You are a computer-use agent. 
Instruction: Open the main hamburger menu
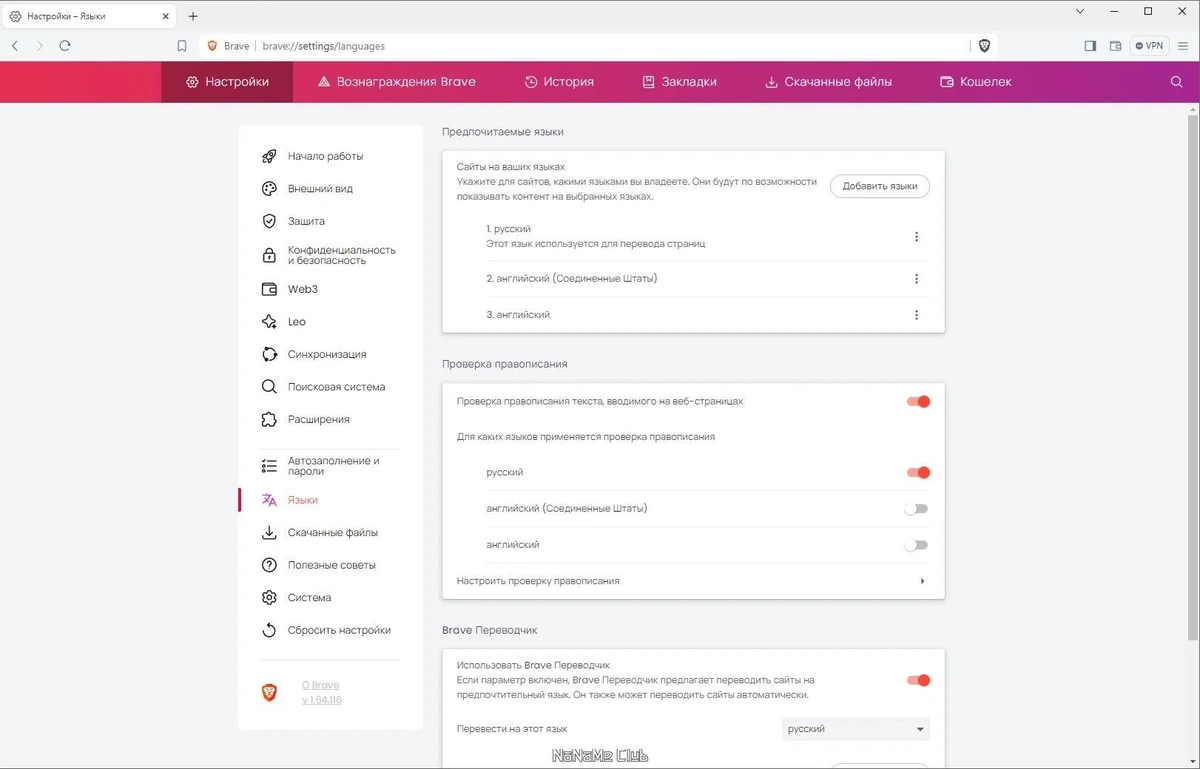coord(1184,46)
